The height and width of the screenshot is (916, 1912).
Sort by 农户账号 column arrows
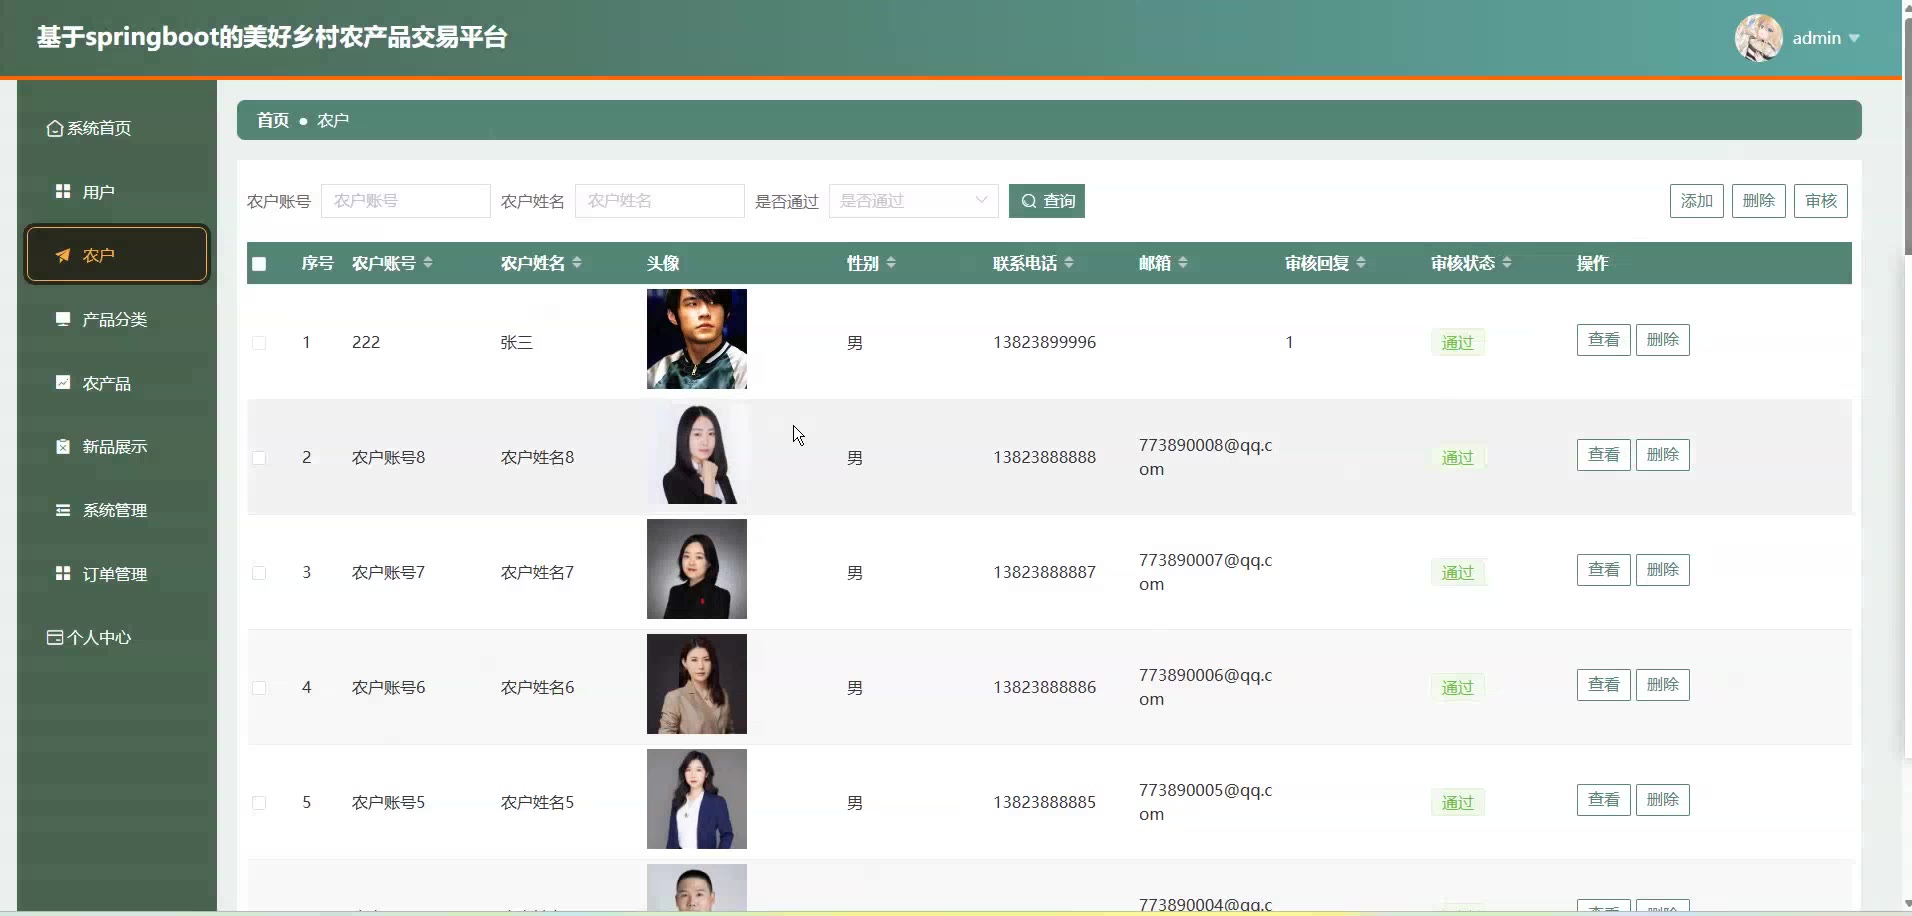click(428, 263)
